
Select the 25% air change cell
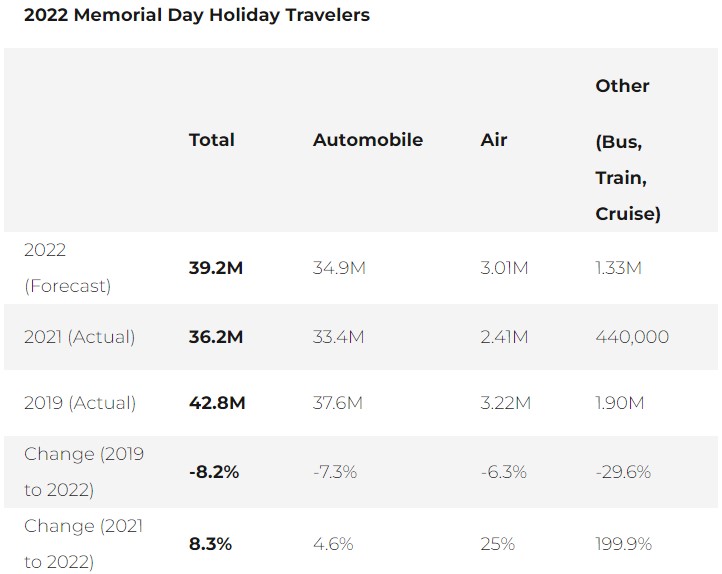[497, 544]
